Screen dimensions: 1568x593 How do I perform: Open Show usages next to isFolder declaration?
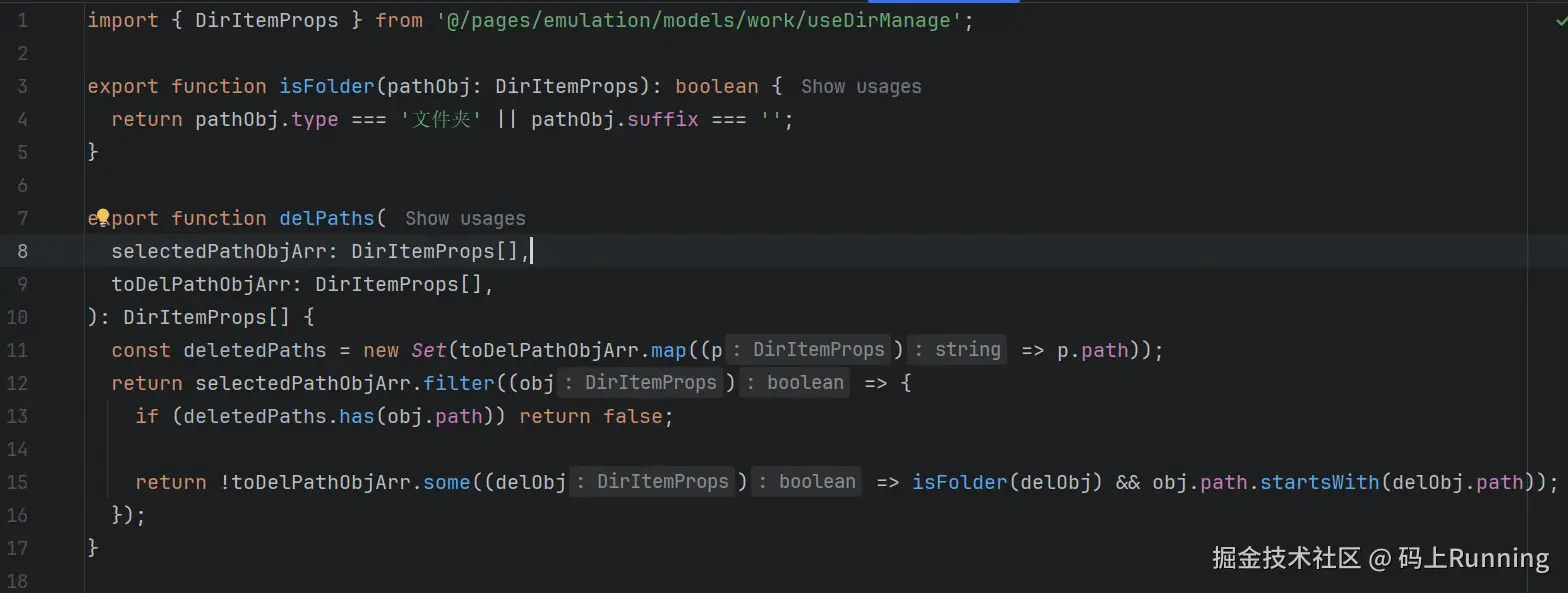tap(861, 86)
